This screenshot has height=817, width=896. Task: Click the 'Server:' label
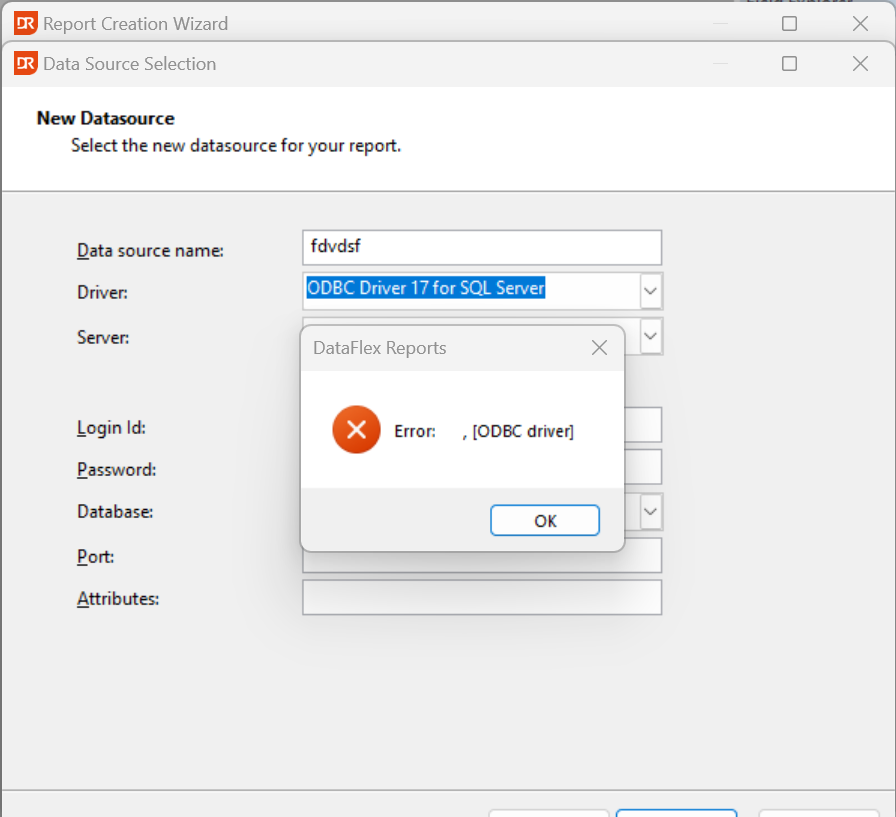(103, 337)
